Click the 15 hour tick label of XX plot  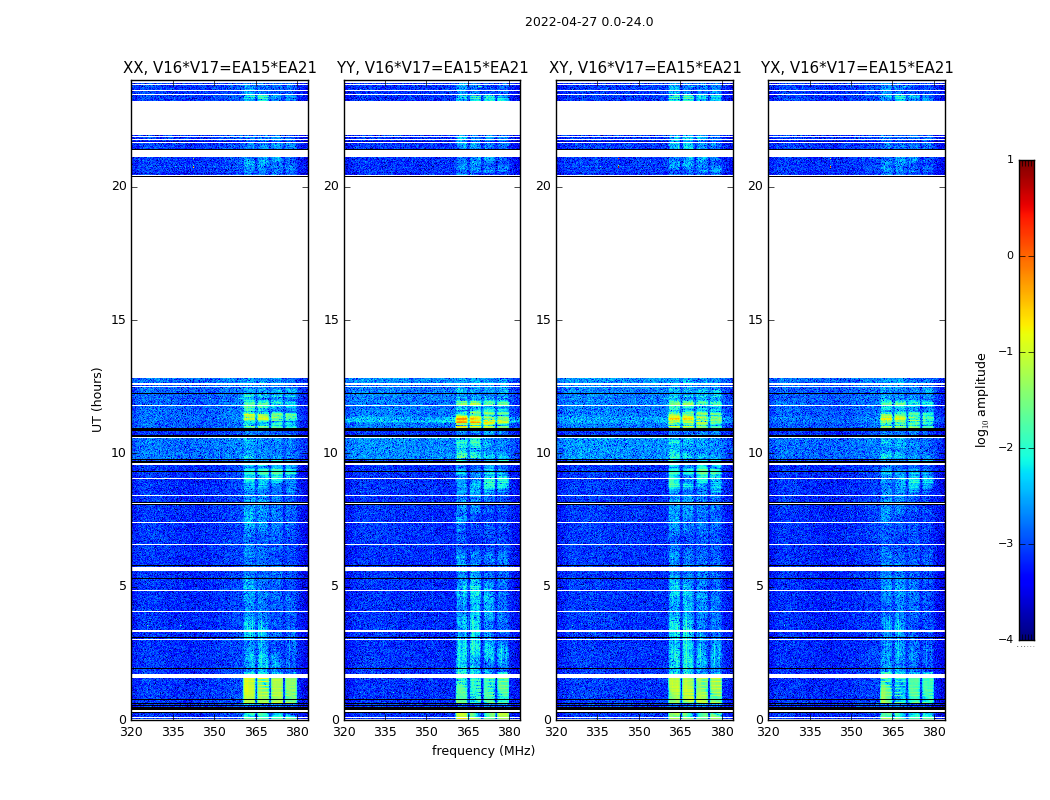pos(119,320)
